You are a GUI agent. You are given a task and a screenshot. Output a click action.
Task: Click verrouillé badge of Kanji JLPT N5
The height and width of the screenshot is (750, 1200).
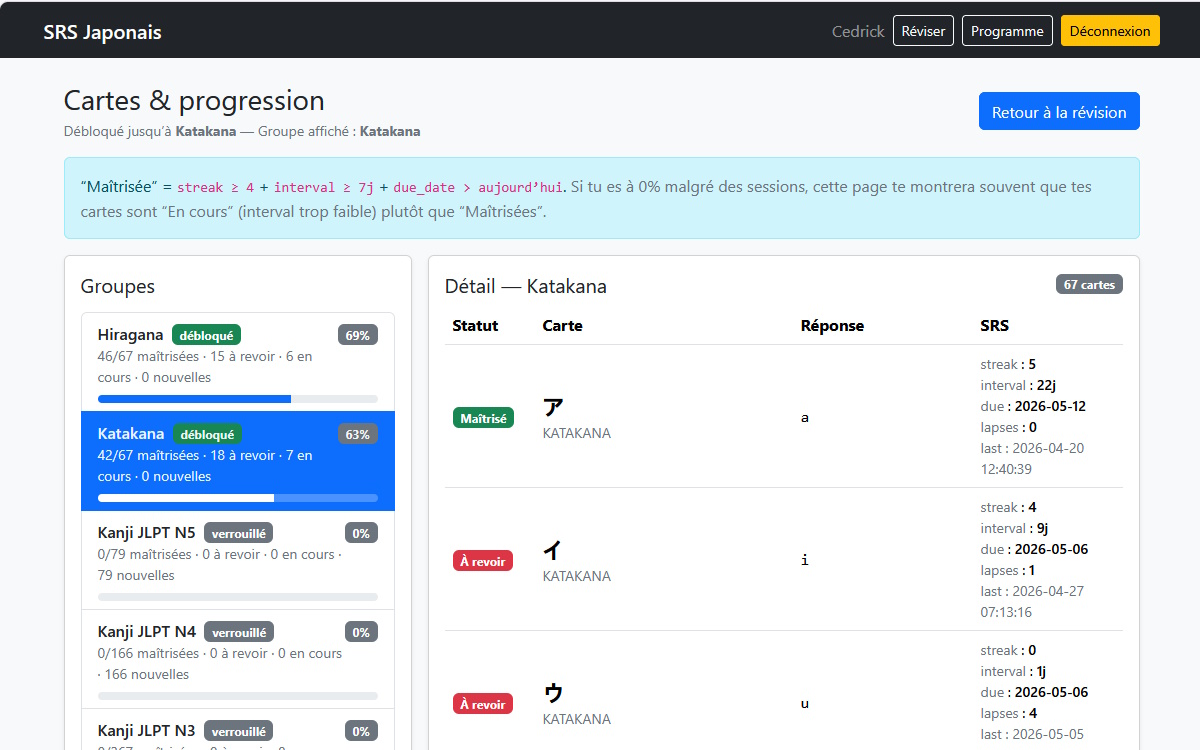[238, 533]
